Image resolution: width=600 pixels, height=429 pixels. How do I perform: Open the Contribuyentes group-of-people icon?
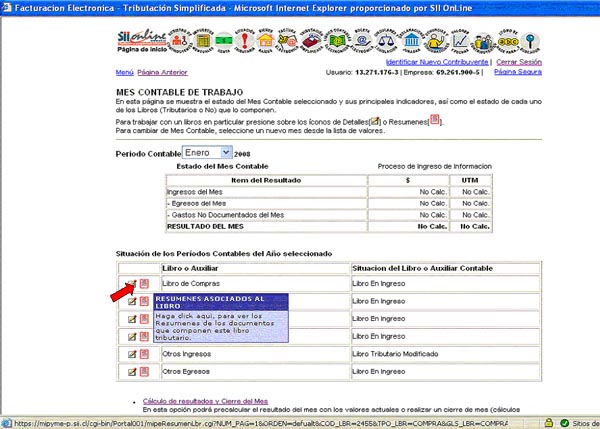(483, 41)
